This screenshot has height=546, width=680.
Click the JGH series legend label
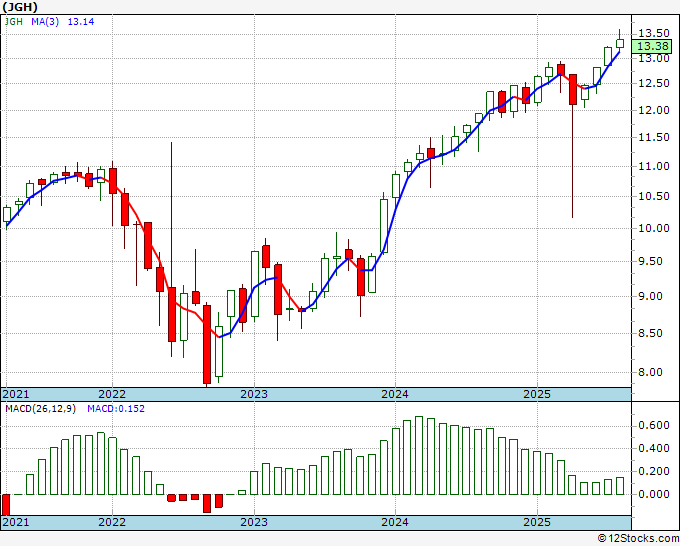click(13, 21)
